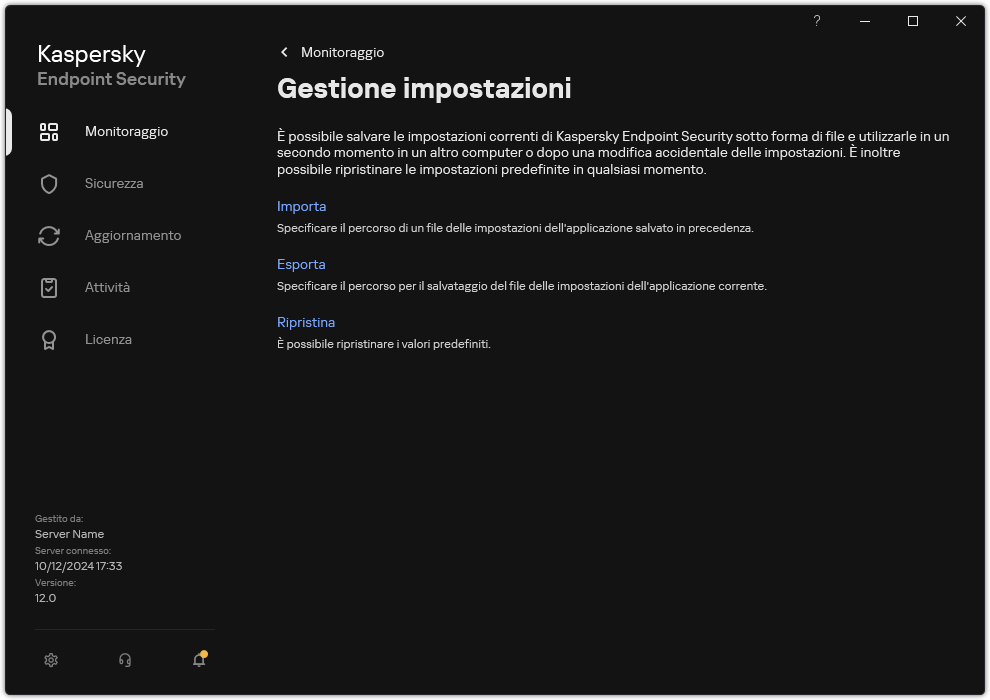Open Aggiornamento via its sync icon
The width and height of the screenshot is (990, 700).
click(x=49, y=235)
